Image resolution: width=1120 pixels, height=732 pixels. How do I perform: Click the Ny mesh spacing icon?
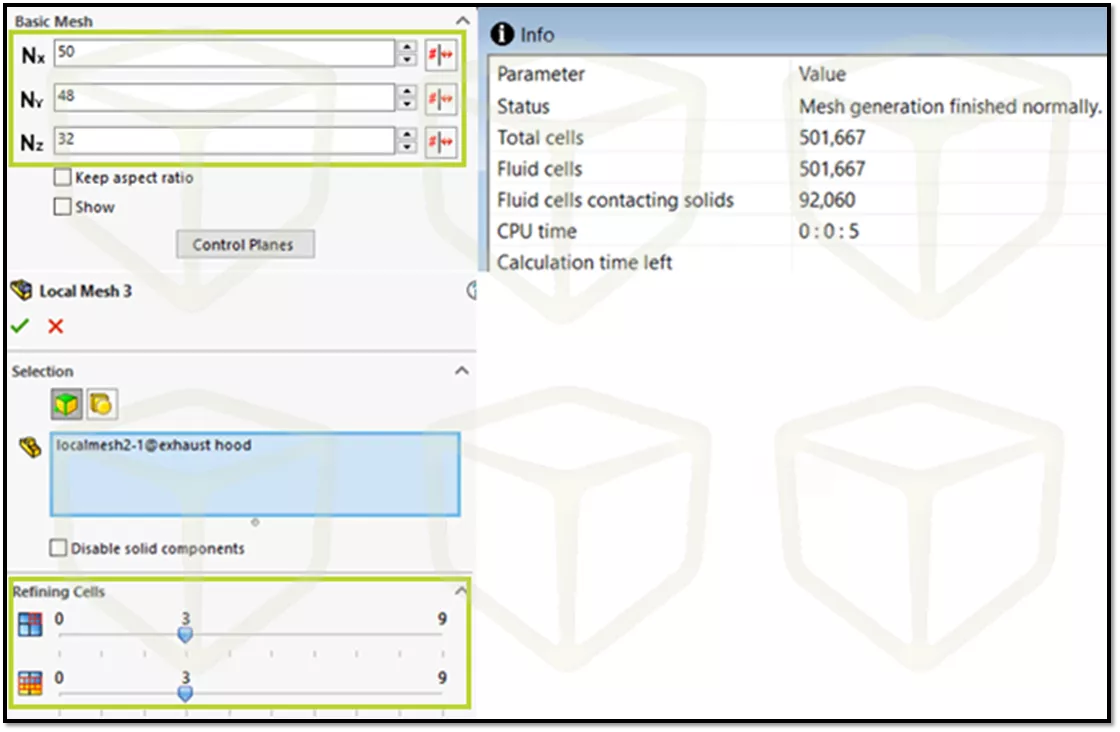(x=440, y=98)
